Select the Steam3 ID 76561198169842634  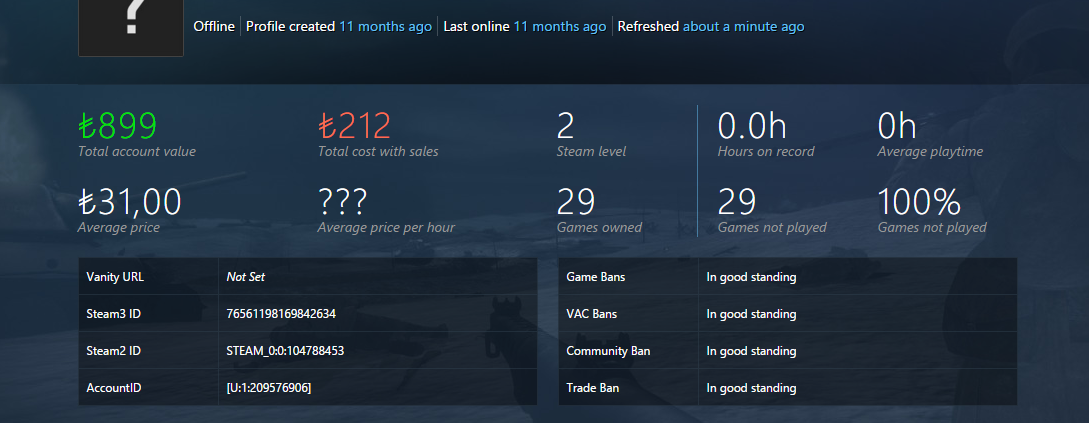click(x=281, y=314)
